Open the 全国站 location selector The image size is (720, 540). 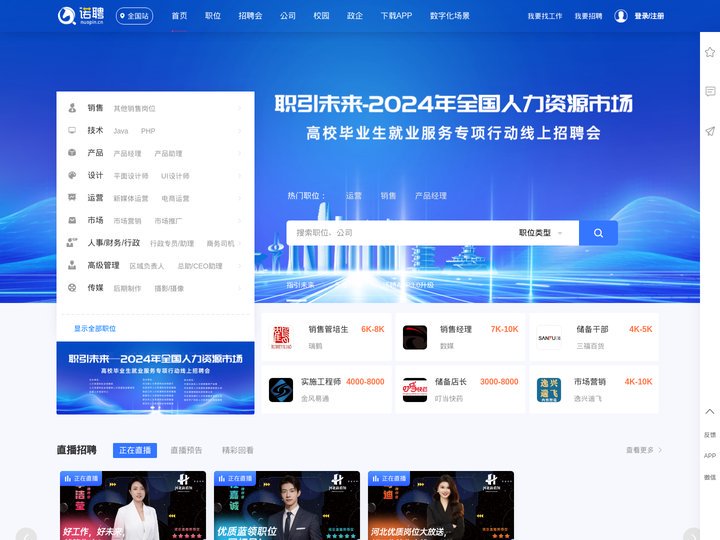click(x=134, y=16)
